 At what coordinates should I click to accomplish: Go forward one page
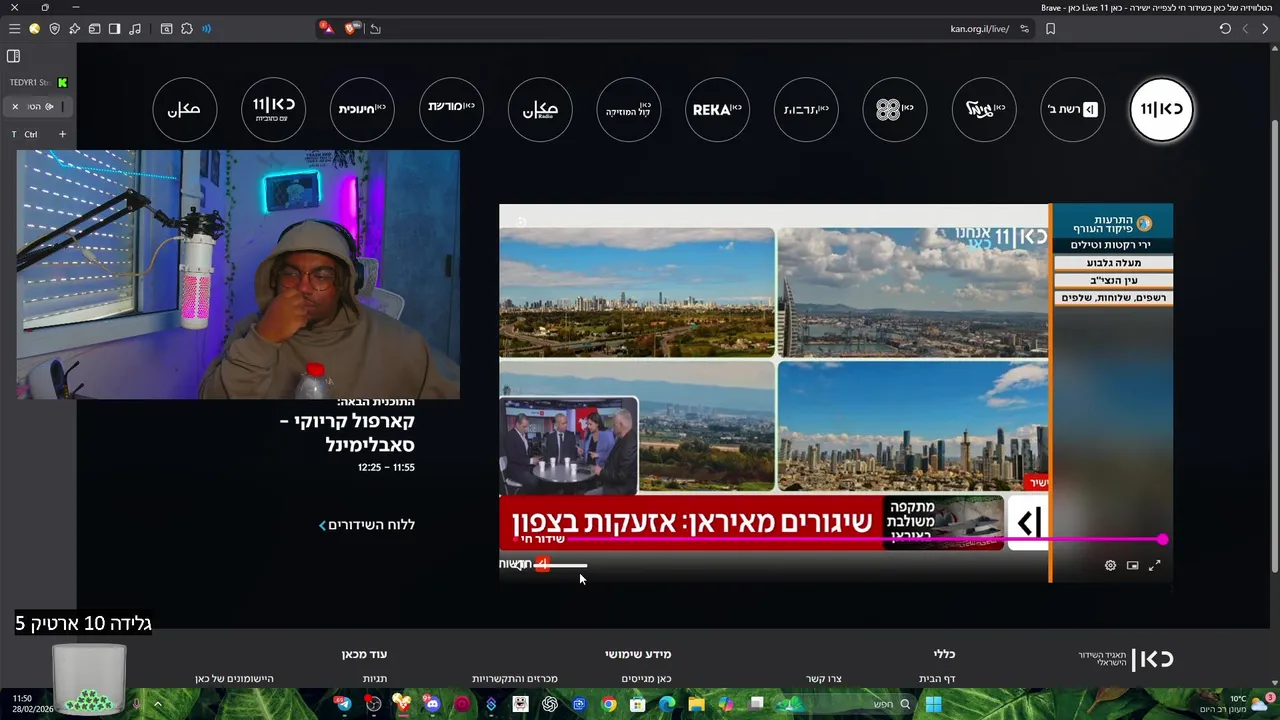point(1245,29)
